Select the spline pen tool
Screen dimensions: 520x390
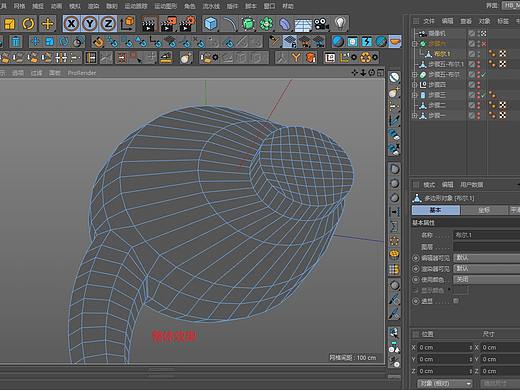(x=230, y=24)
